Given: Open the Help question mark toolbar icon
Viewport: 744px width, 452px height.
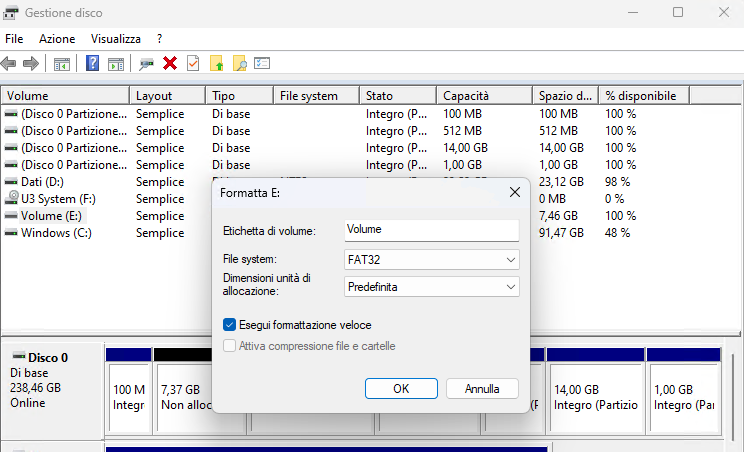Looking at the screenshot, I should coord(93,63).
